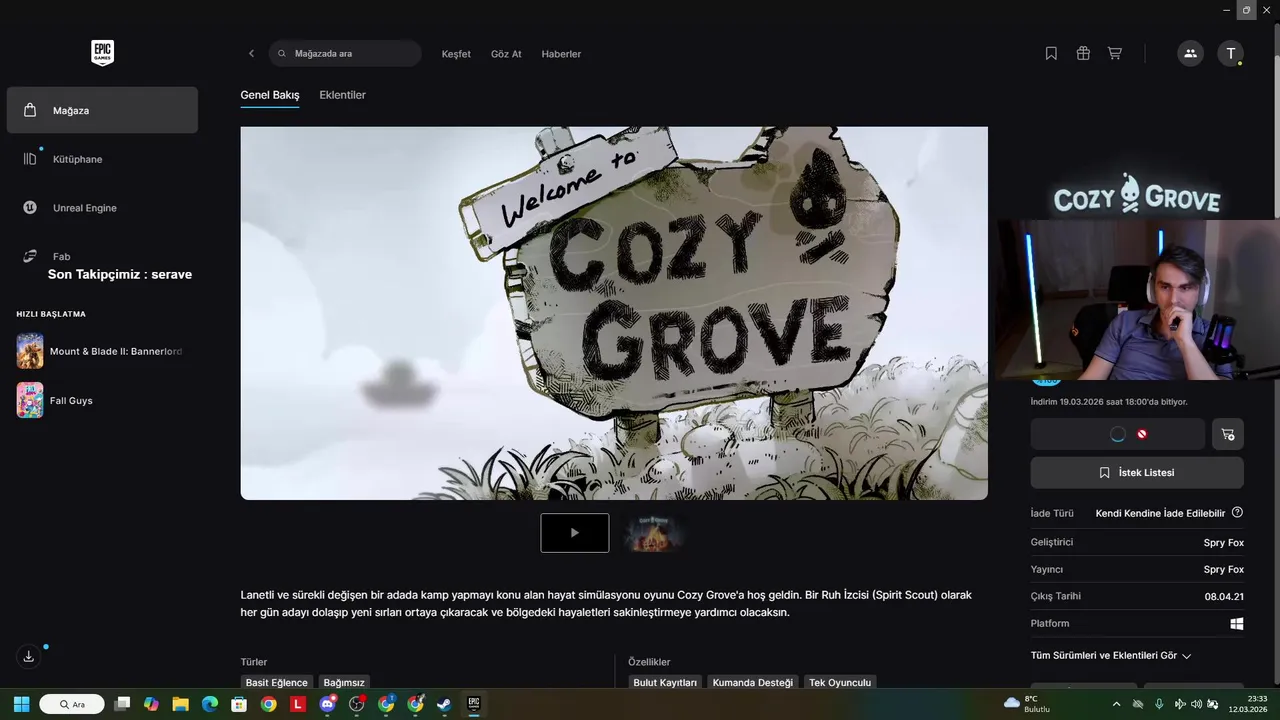Open the shopping cart icon in top bar
This screenshot has height=720, width=1280.
1114,54
